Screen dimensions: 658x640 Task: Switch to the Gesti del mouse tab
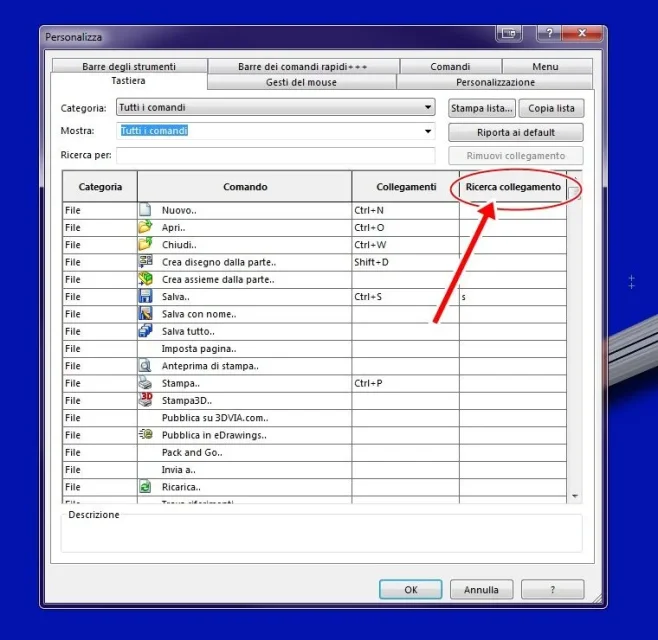click(302, 82)
